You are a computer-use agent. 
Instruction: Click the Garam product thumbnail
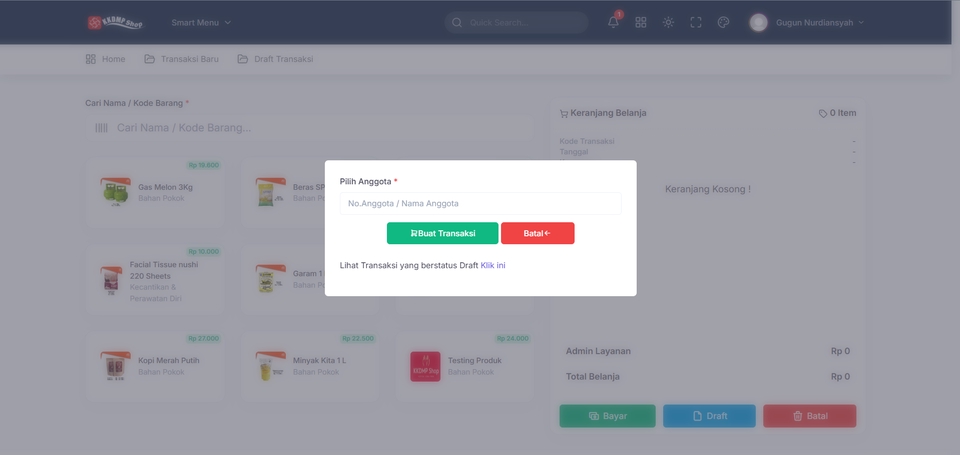(x=270, y=279)
